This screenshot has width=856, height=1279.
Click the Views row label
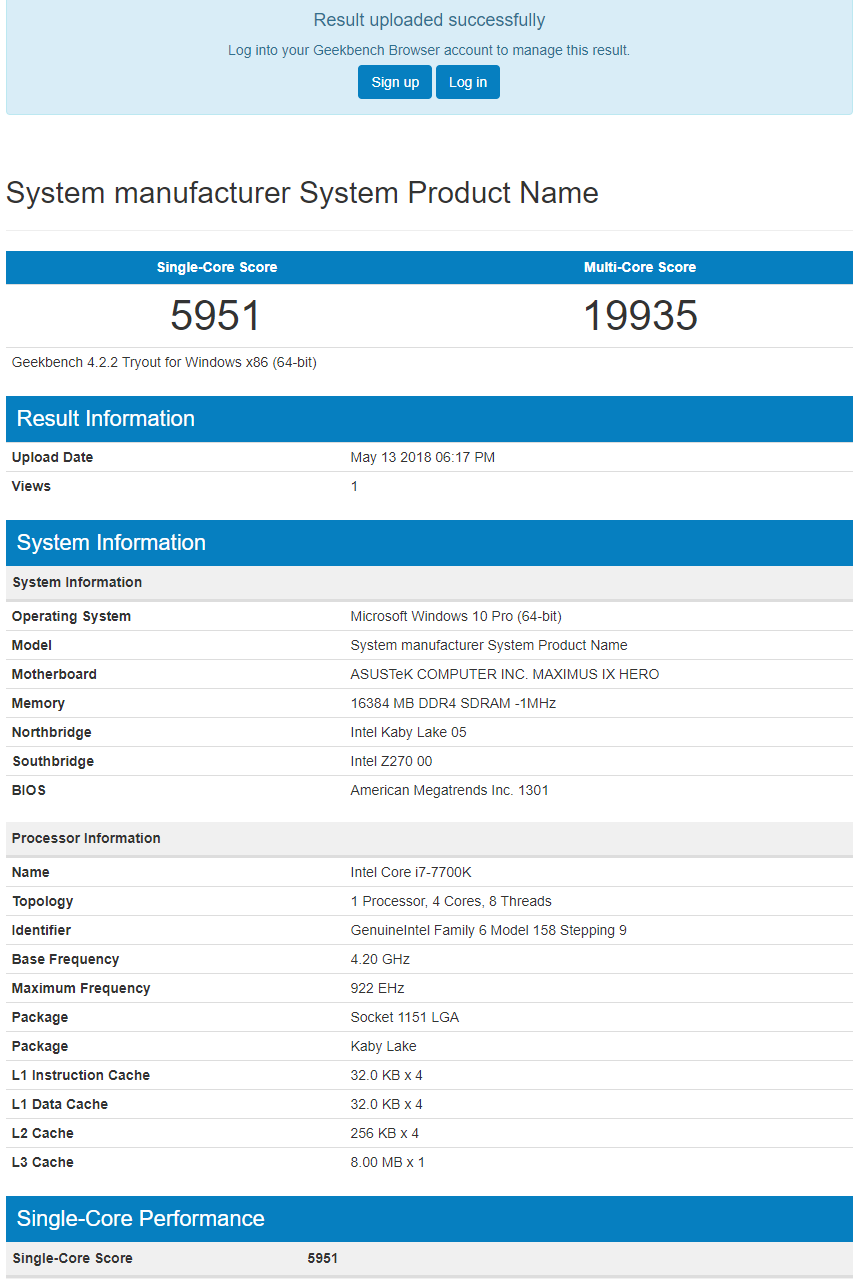point(31,486)
